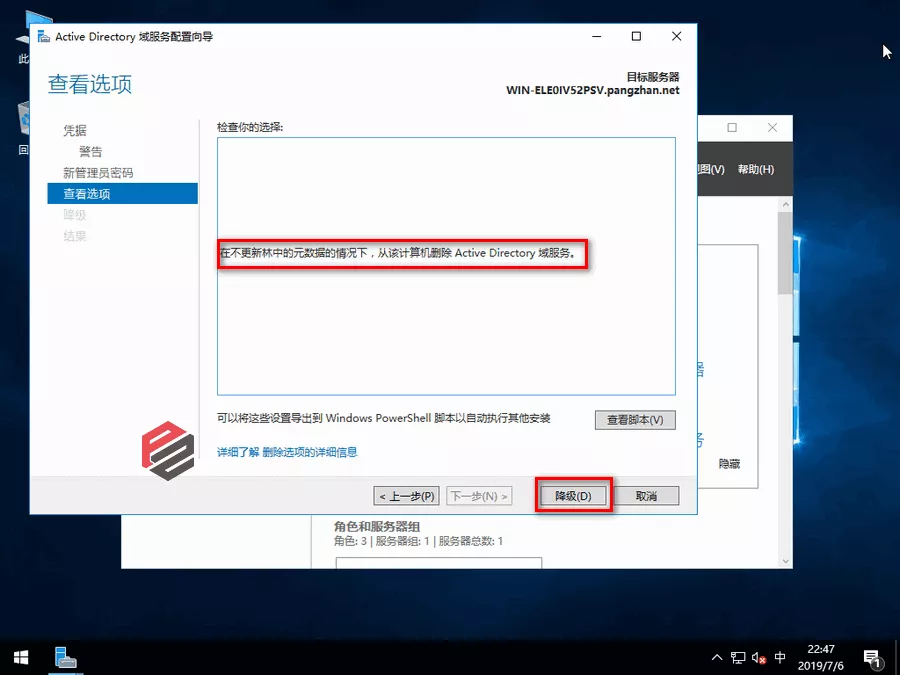
Task: Click the muted volume tray icon
Action: click(x=759, y=657)
